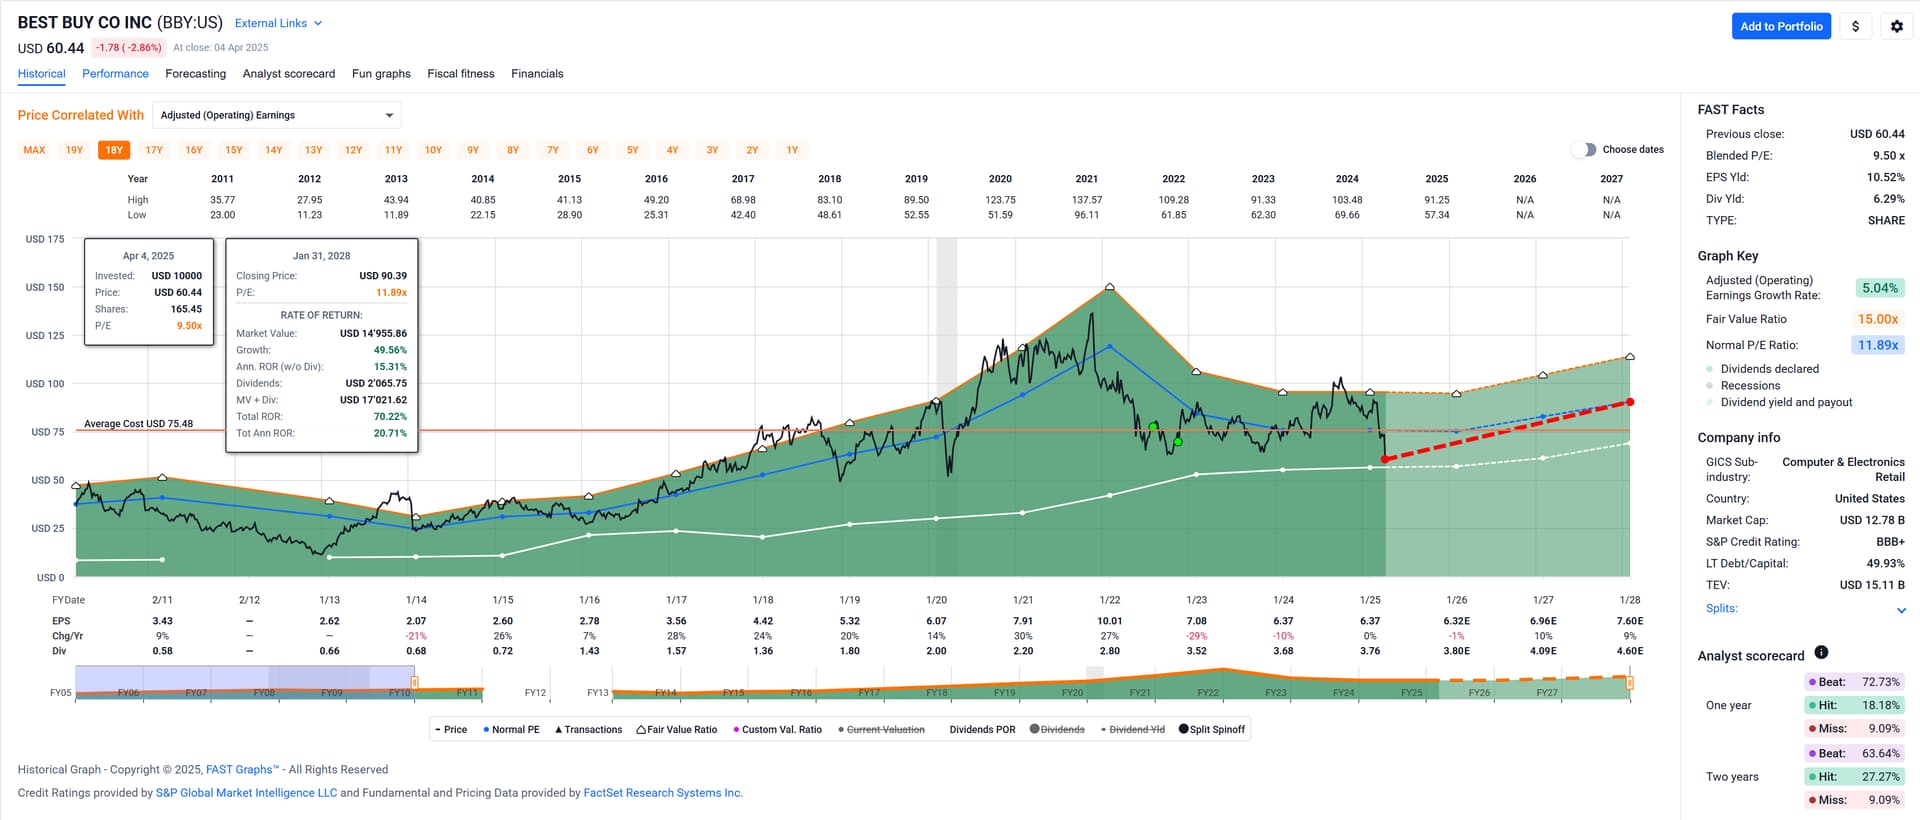The width and height of the screenshot is (1920, 820).
Task: Open S&P Global Market Intelligence LLC link
Action: 246,793
